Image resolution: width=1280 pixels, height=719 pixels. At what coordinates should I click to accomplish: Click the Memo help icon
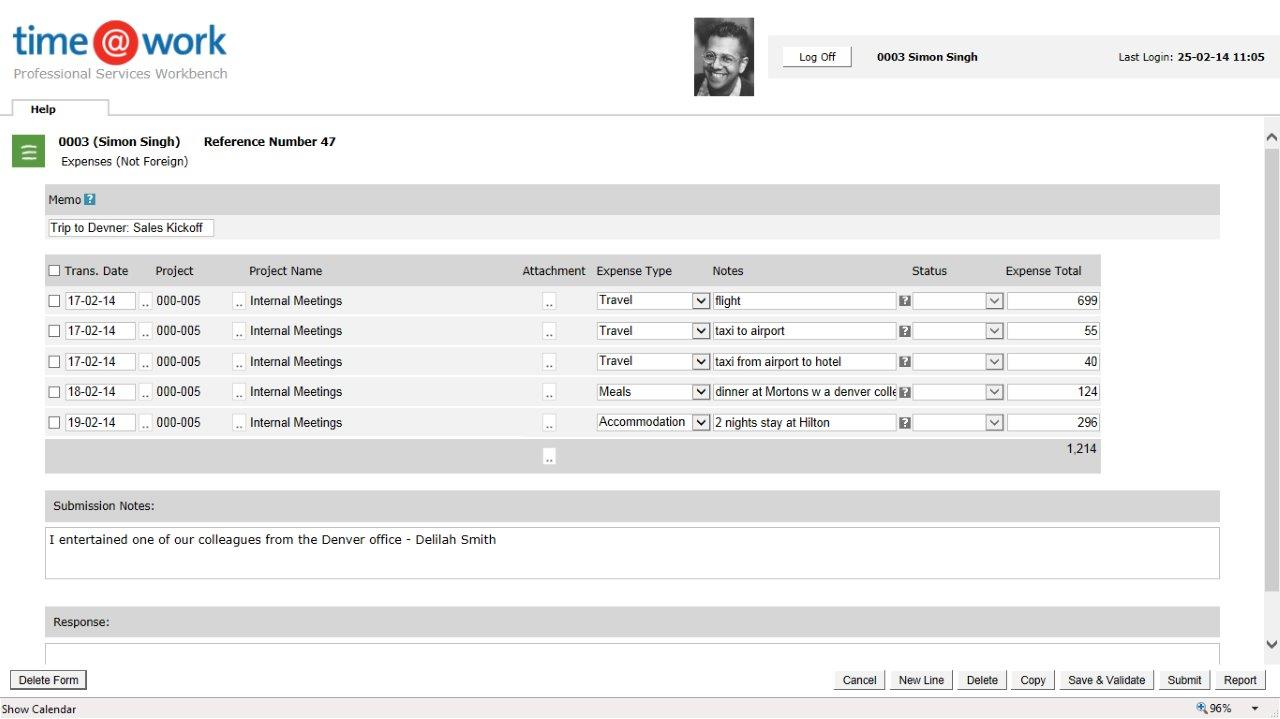coord(90,200)
